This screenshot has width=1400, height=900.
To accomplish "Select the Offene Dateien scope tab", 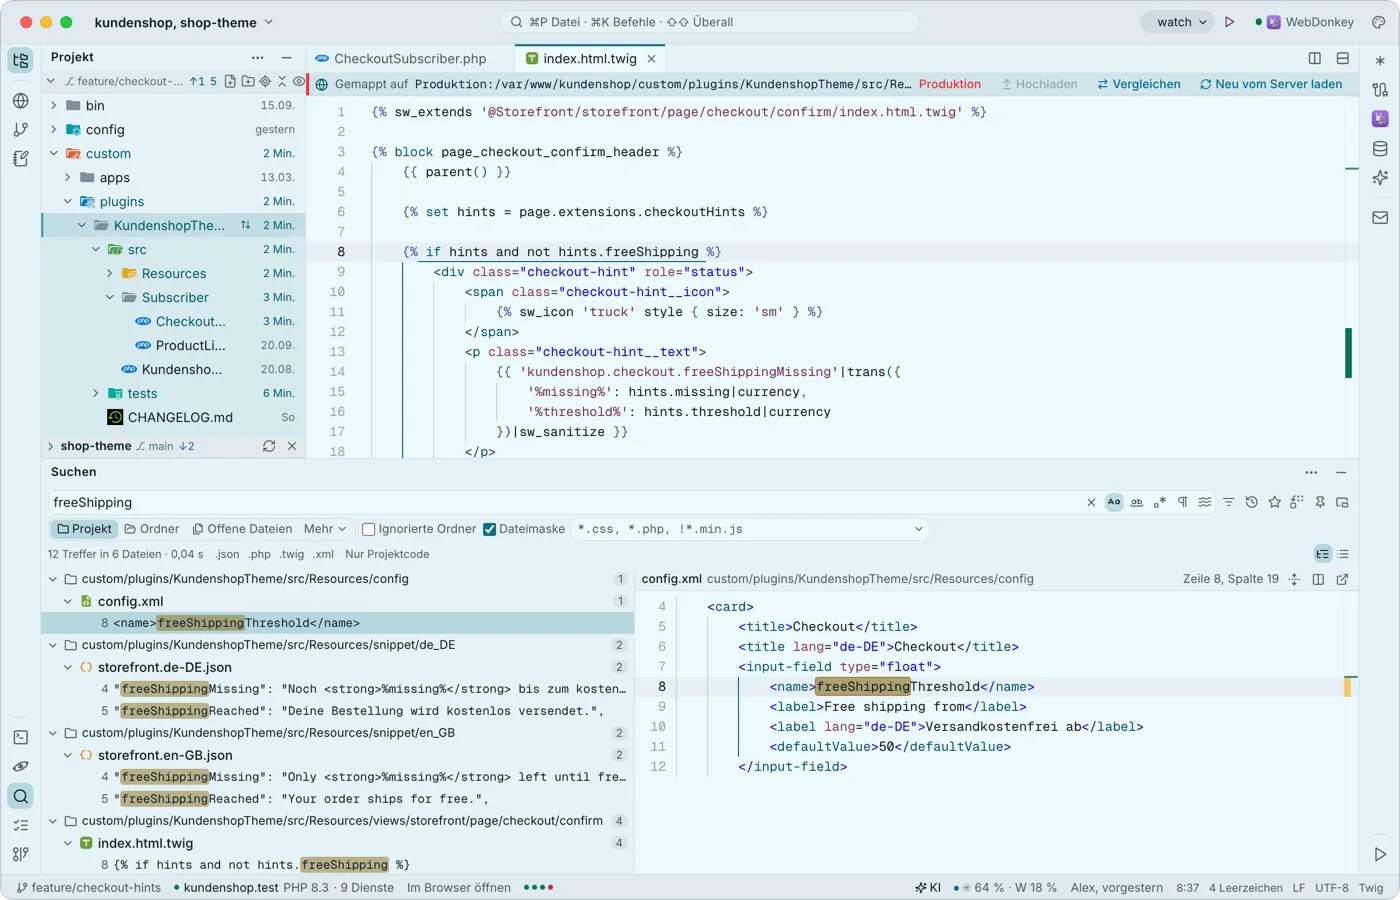I will pyautogui.click(x=242, y=529).
